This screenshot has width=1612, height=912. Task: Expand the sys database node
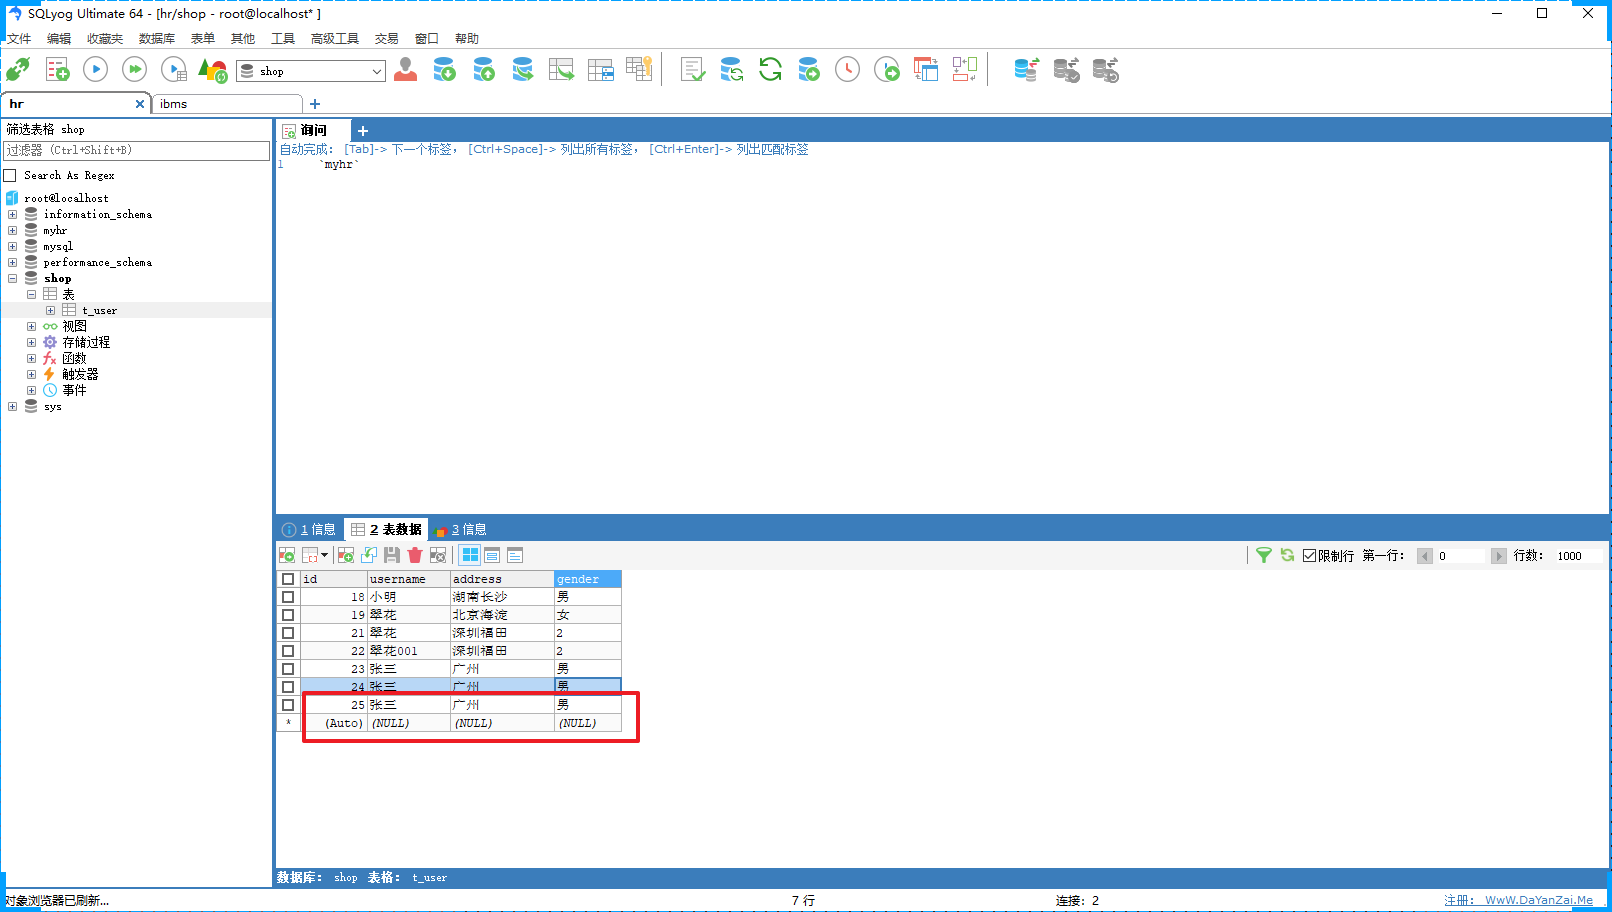click(12, 406)
